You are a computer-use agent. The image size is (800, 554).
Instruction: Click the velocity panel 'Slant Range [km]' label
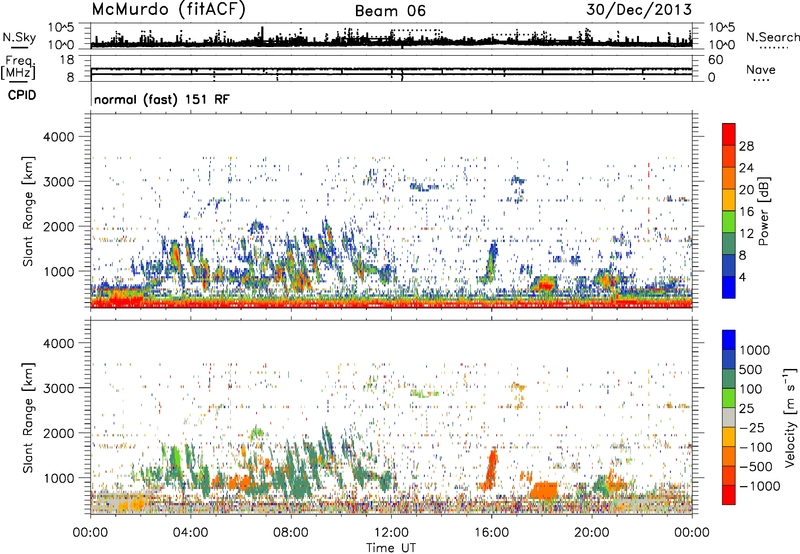[x=28, y=417]
